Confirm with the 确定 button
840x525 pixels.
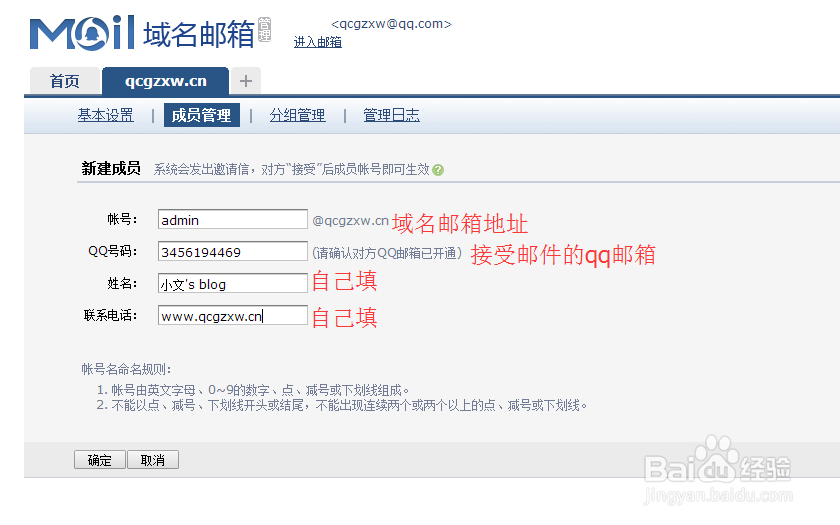click(100, 460)
